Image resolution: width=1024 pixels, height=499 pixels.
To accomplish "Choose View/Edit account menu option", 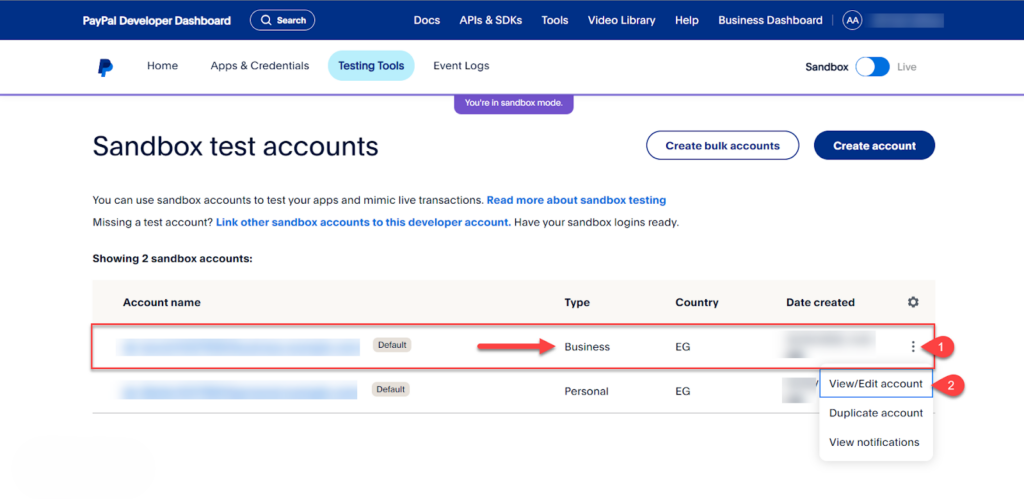I will 876,384.
